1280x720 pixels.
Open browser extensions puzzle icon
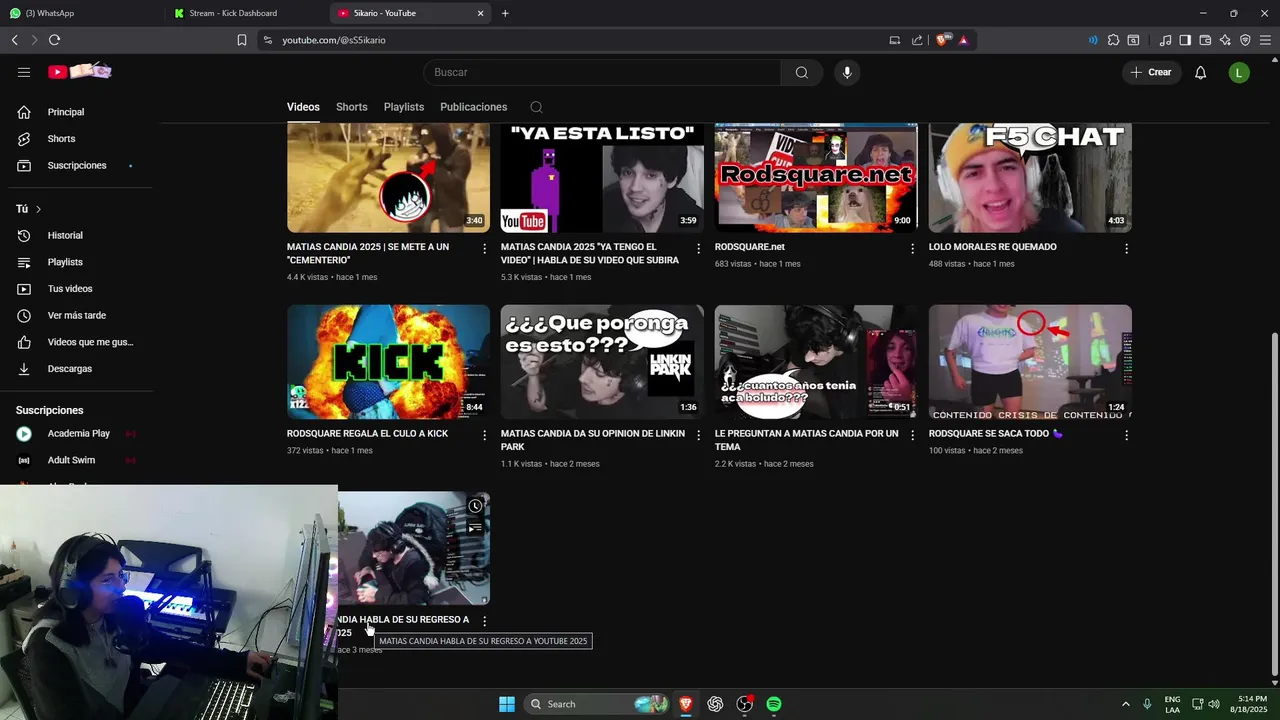[1113, 40]
